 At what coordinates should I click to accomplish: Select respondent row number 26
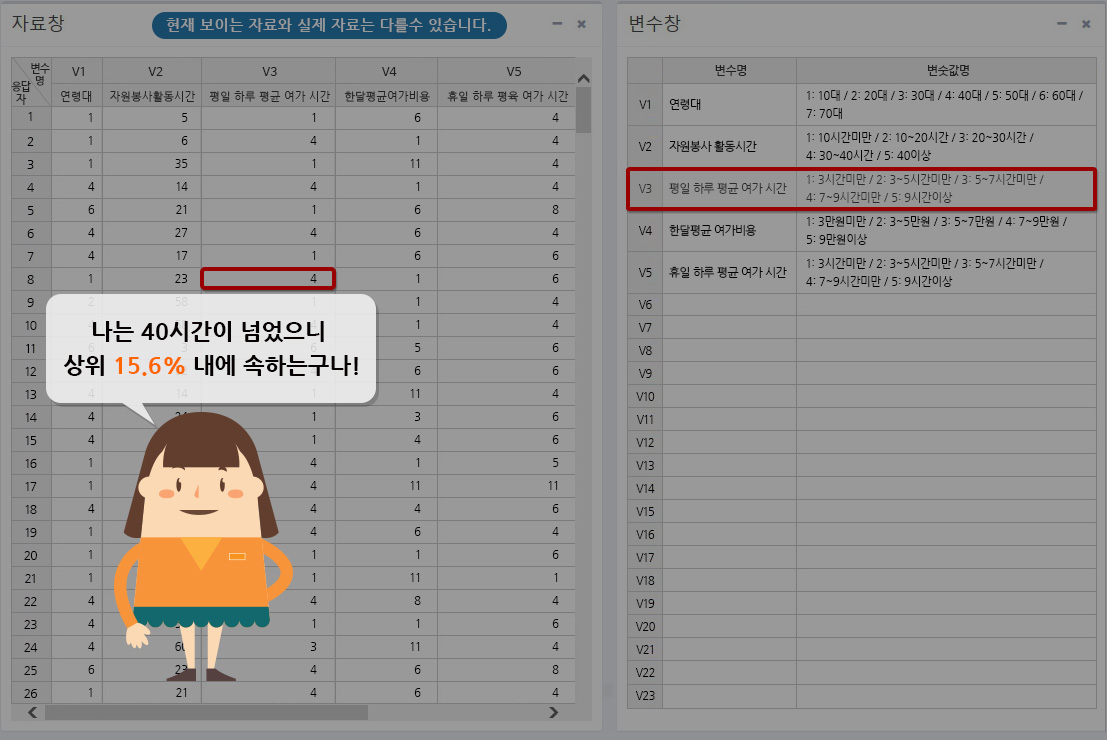[30, 693]
